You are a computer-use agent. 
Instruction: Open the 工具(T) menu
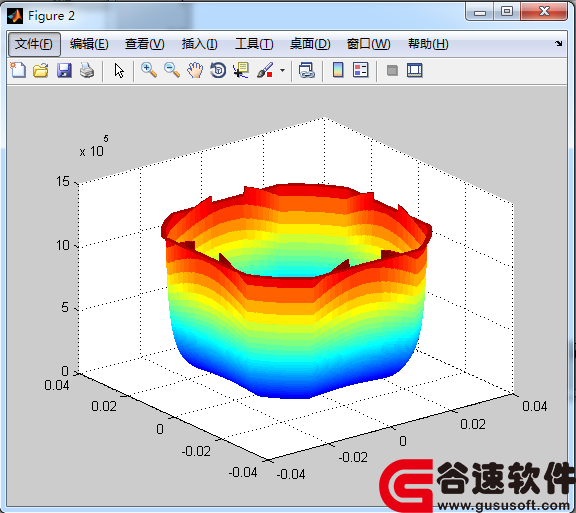254,44
